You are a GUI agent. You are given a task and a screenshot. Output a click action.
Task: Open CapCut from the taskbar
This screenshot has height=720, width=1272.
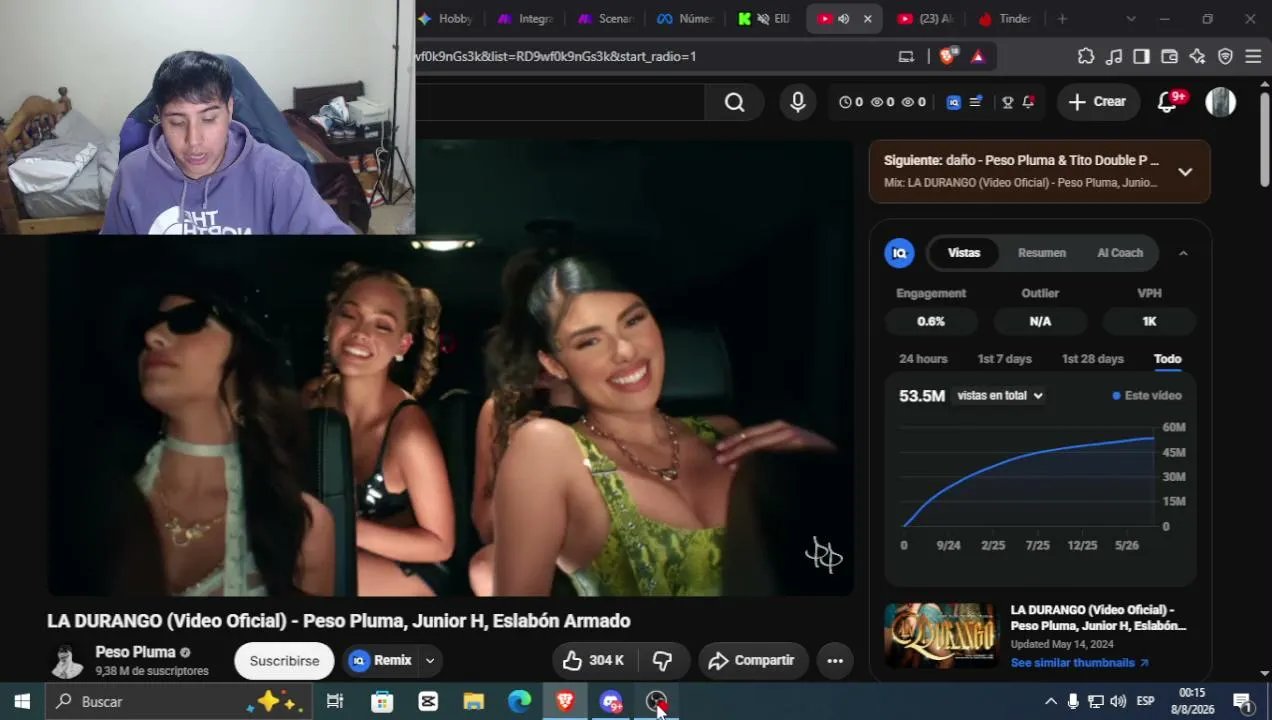pyautogui.click(x=428, y=701)
